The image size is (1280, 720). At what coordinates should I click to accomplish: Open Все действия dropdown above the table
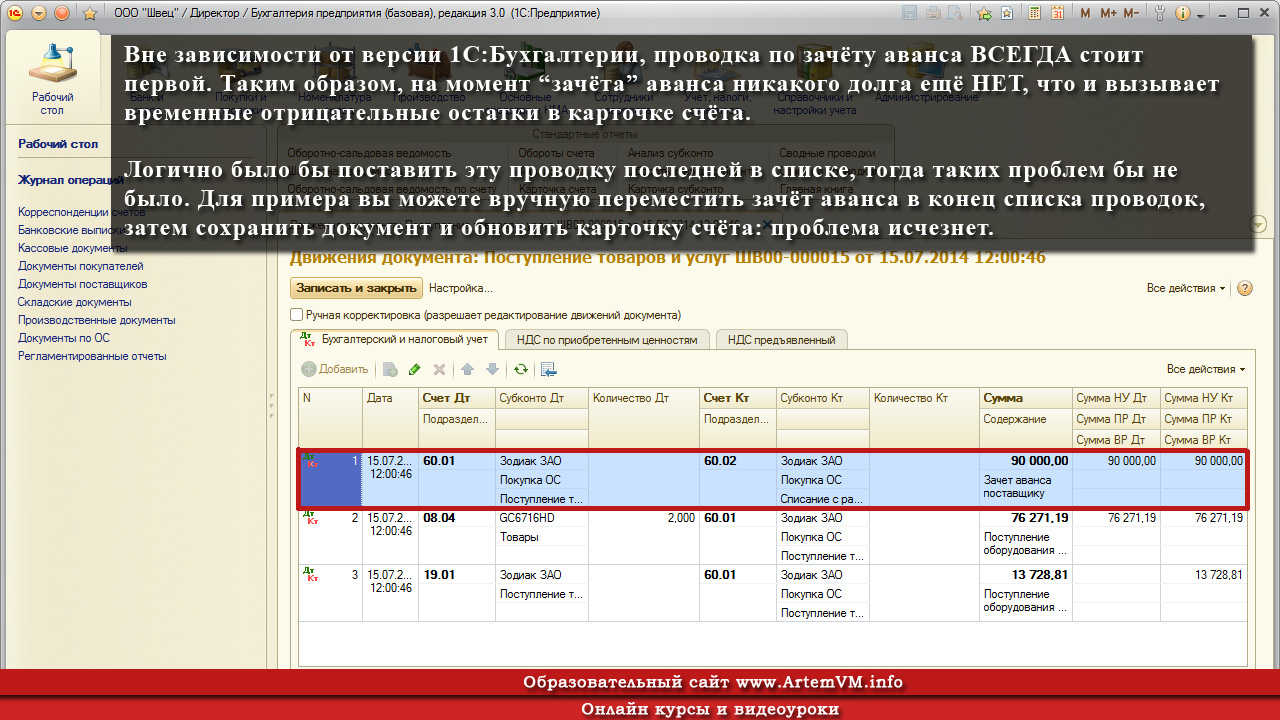coord(1207,369)
